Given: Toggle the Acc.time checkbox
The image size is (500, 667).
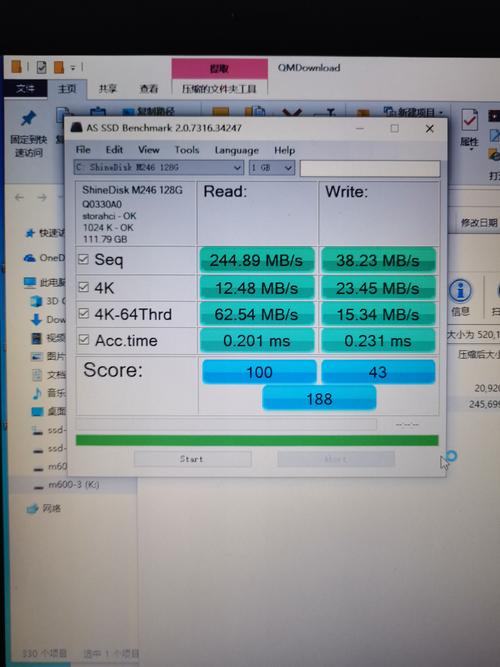Looking at the screenshot, I should click(84, 339).
